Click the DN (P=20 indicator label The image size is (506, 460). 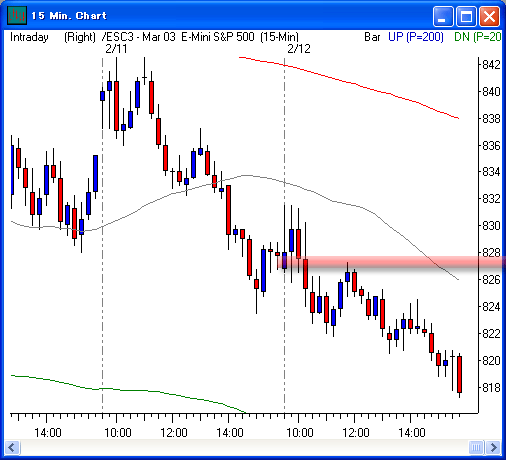478,37
